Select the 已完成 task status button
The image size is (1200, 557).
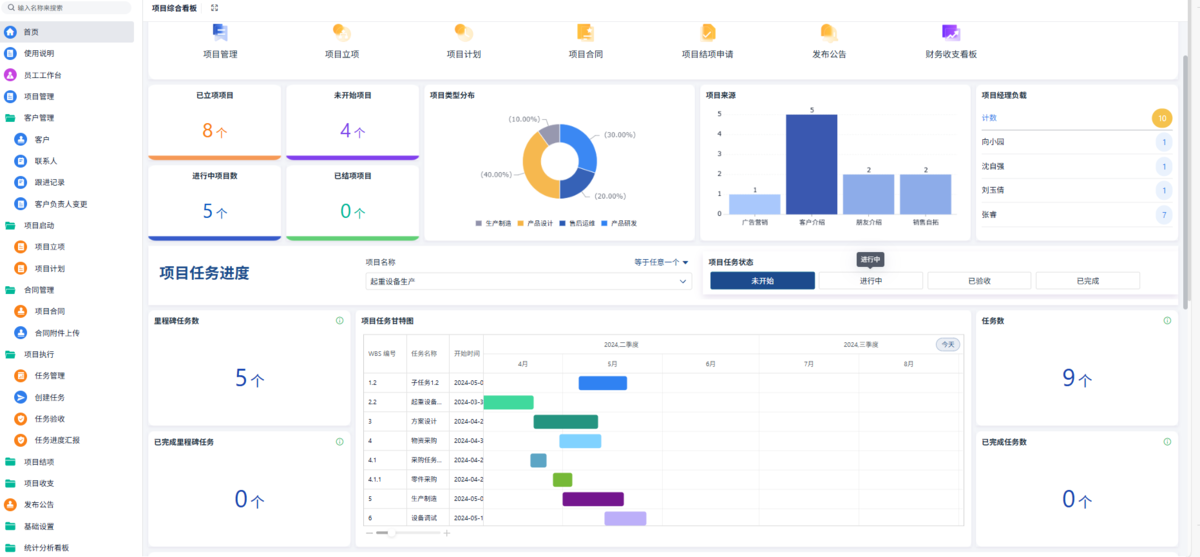pyautogui.click(x=1087, y=281)
